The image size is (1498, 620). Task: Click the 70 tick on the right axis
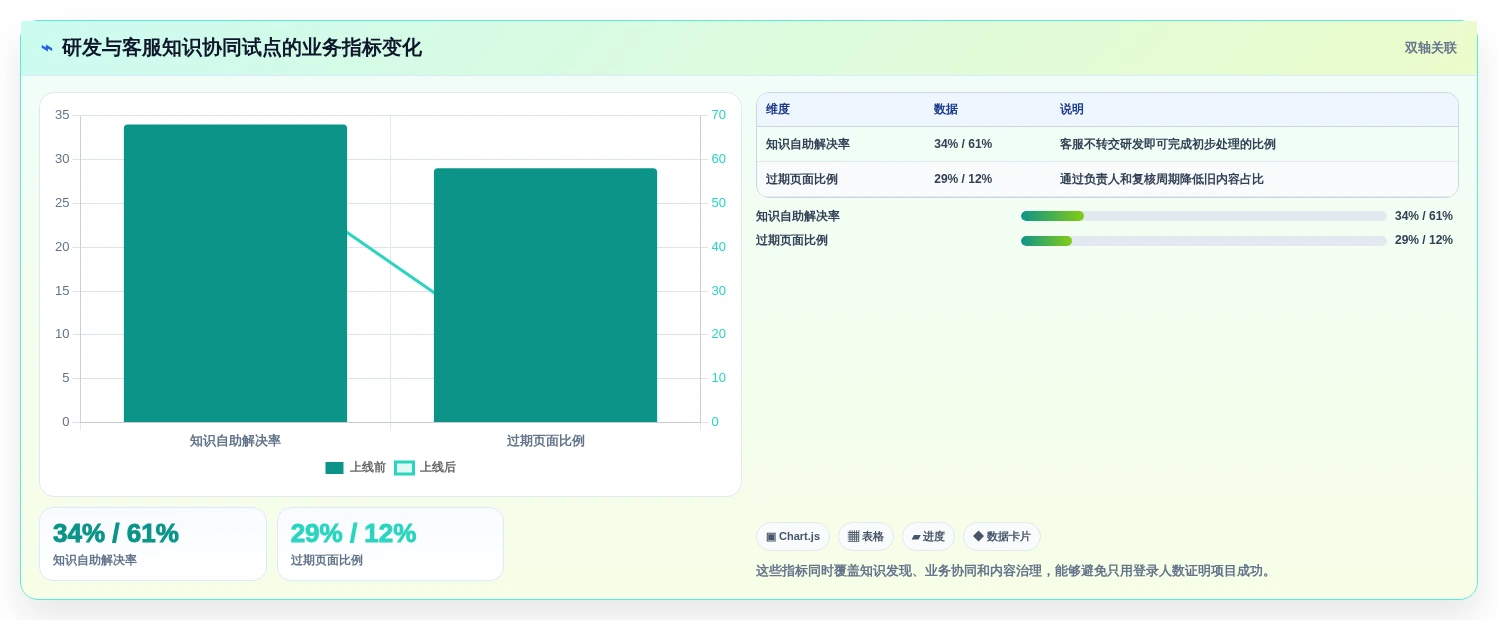(718, 115)
